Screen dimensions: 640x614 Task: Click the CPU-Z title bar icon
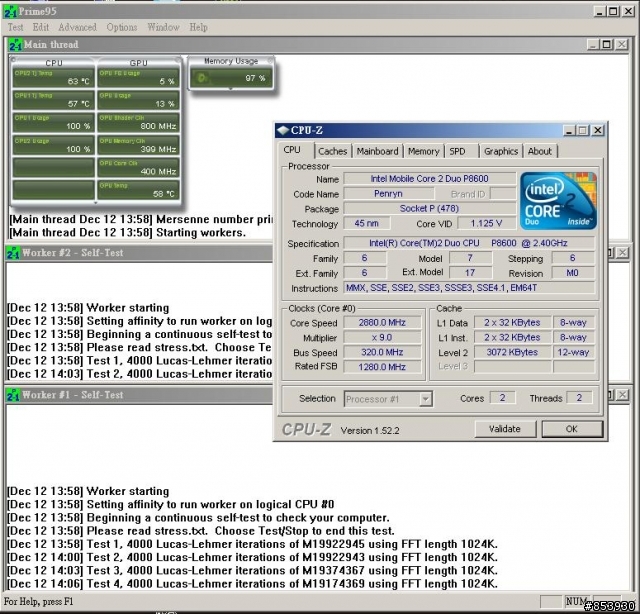283,130
